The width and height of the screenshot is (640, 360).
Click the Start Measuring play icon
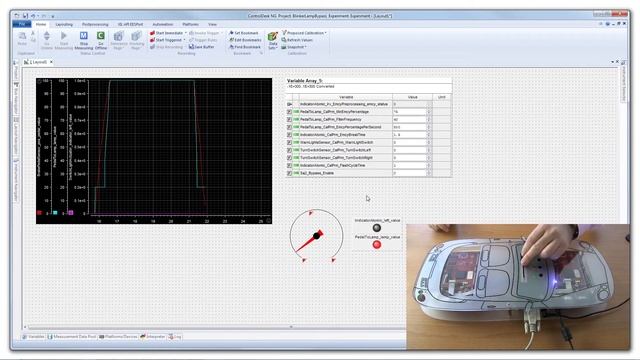(64, 36)
